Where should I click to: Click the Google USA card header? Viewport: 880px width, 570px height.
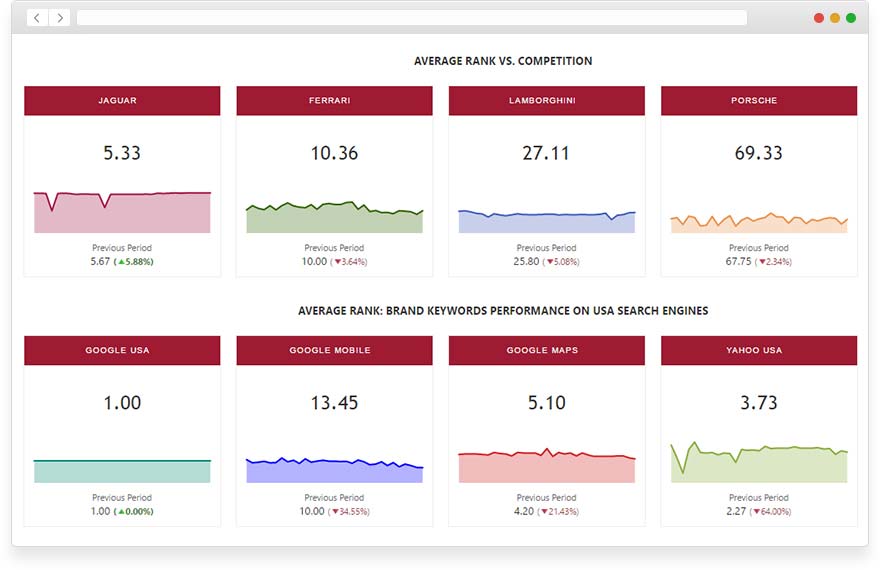tap(122, 351)
